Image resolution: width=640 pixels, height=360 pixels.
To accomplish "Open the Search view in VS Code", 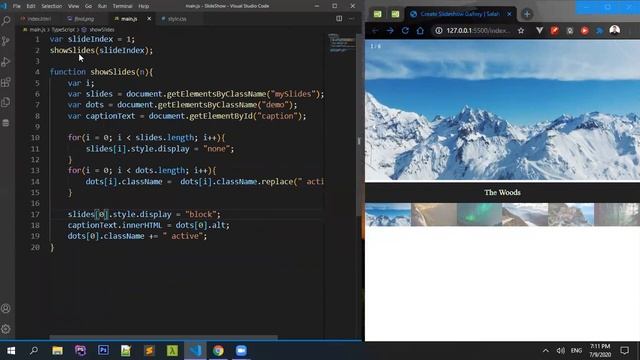I will coord(6,20).
